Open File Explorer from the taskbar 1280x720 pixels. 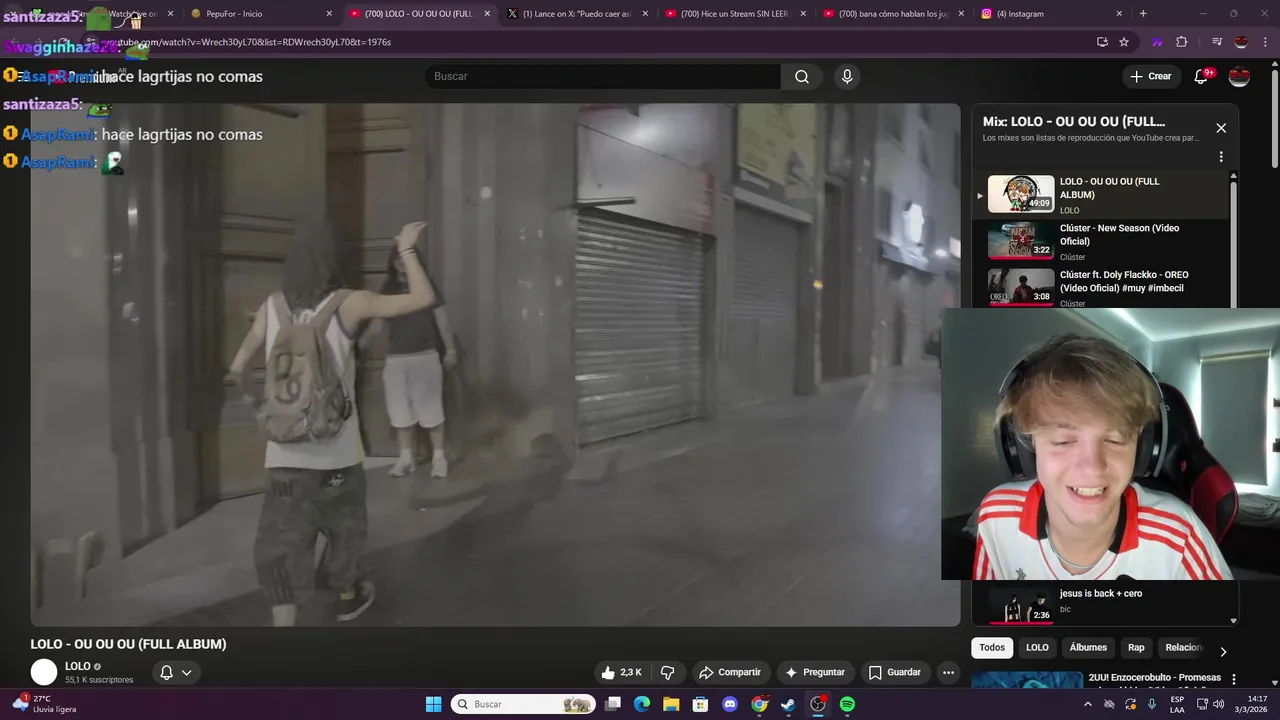(671, 704)
